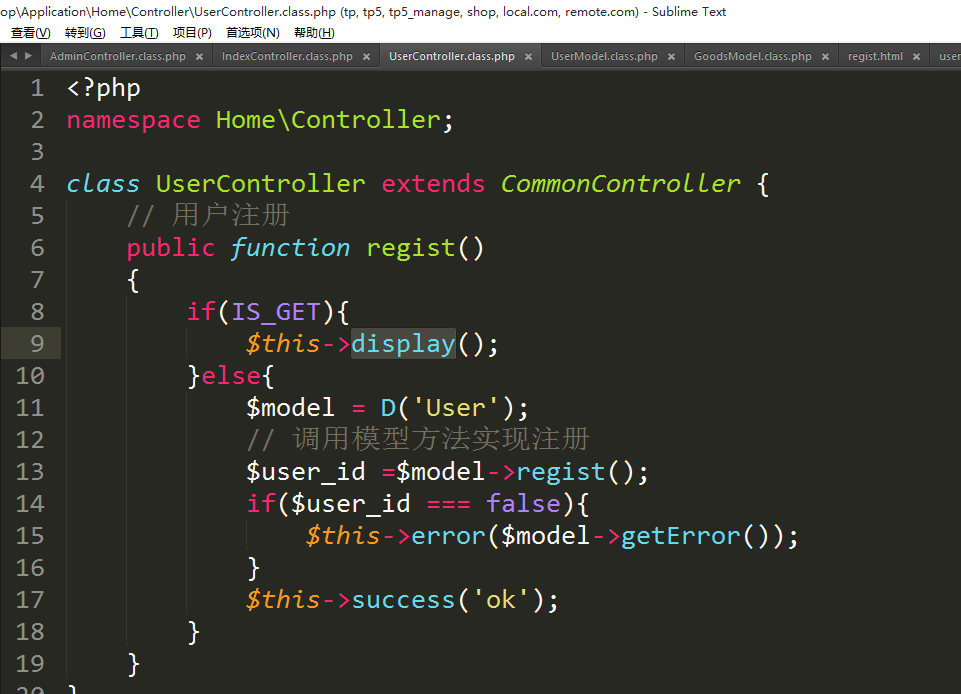Open the 首选项(N) preferences menu
Image resolution: width=961 pixels, height=694 pixels.
252,33
